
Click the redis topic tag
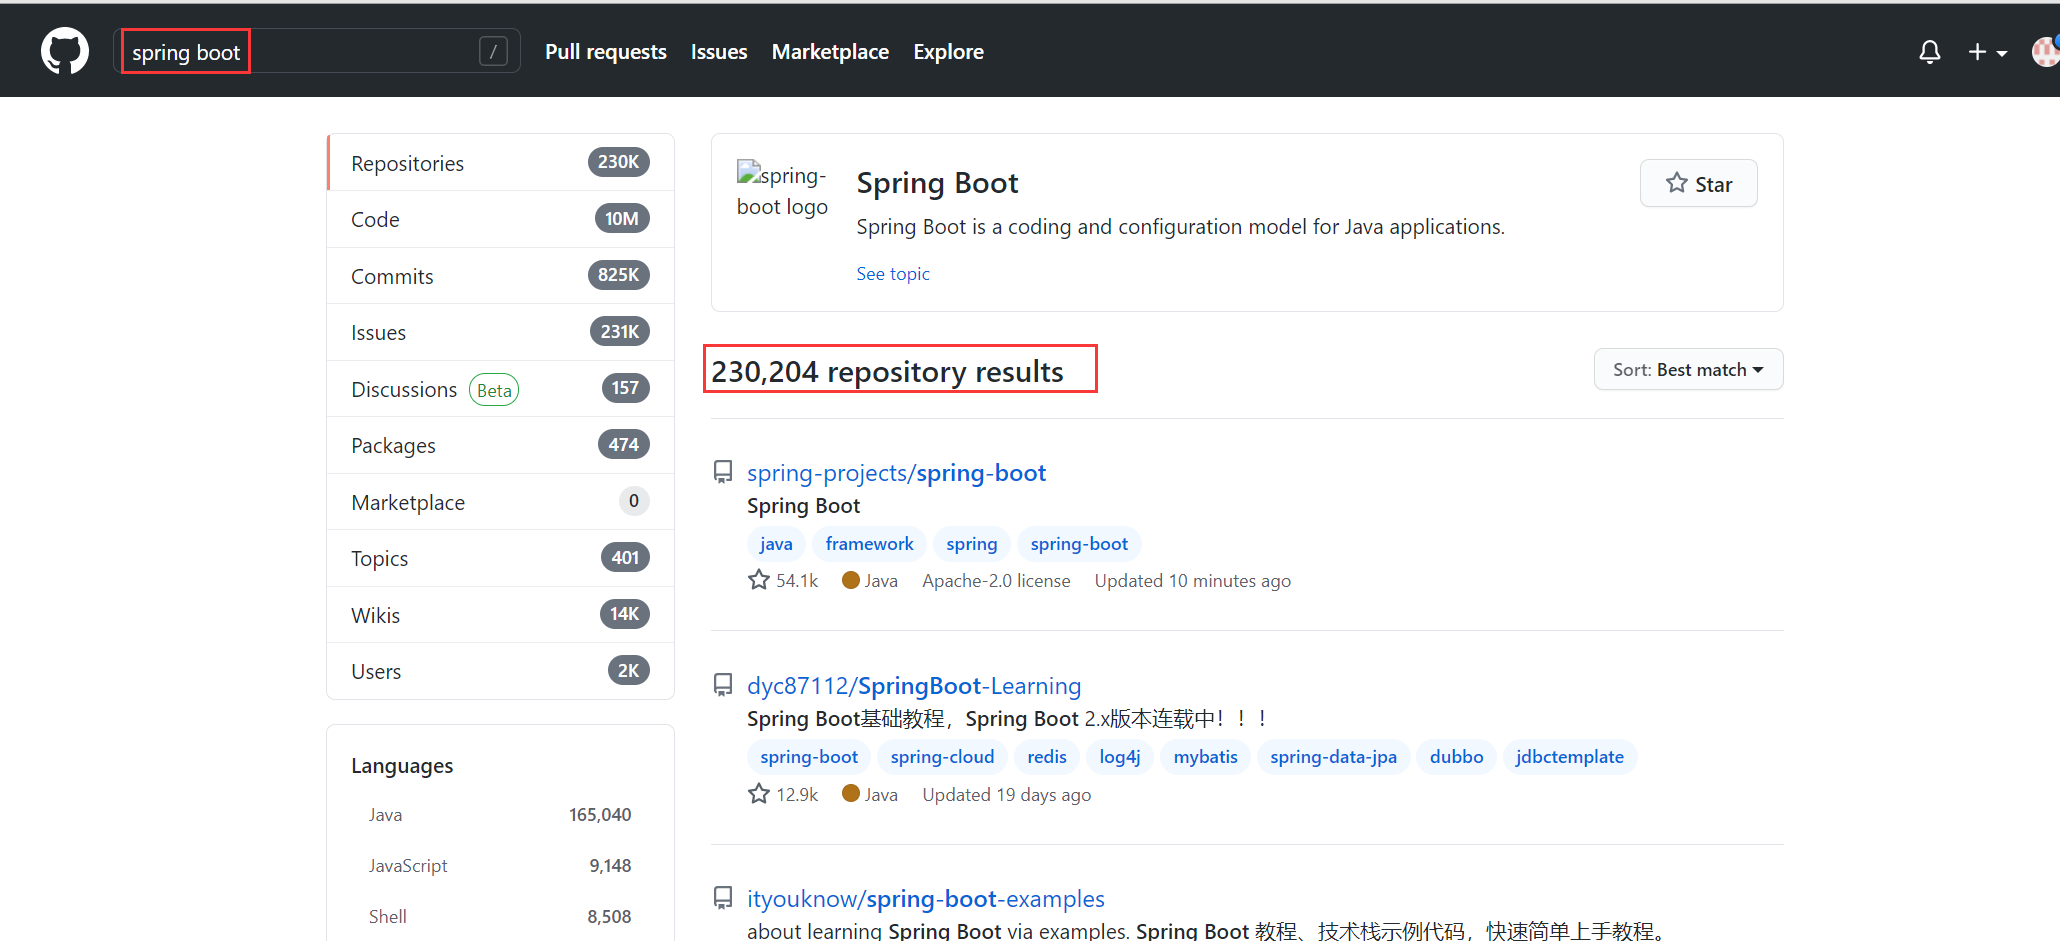pos(1047,757)
